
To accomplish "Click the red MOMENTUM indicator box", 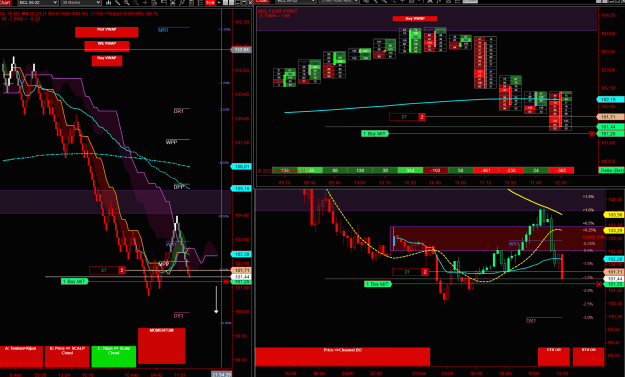I will click(x=161, y=346).
